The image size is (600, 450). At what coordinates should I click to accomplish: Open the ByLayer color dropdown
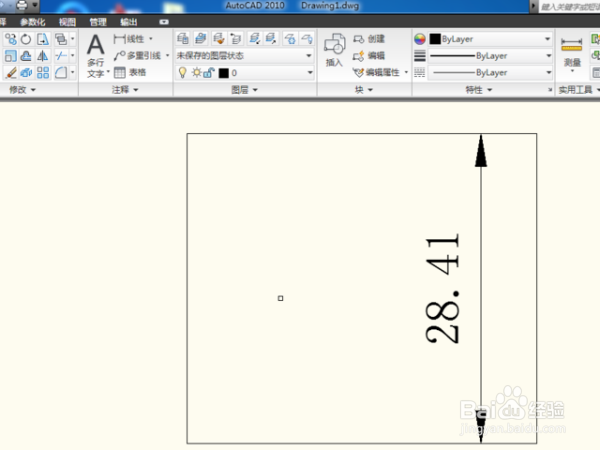coord(490,39)
